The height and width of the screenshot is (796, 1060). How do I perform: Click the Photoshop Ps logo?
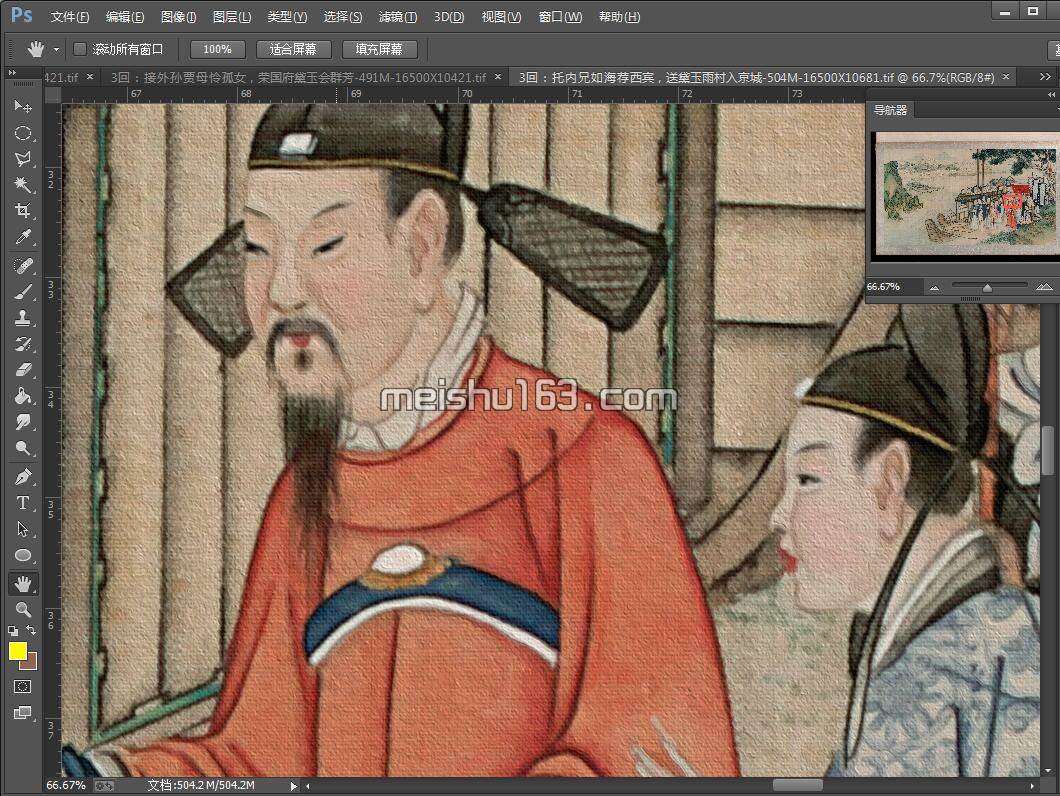pos(22,16)
